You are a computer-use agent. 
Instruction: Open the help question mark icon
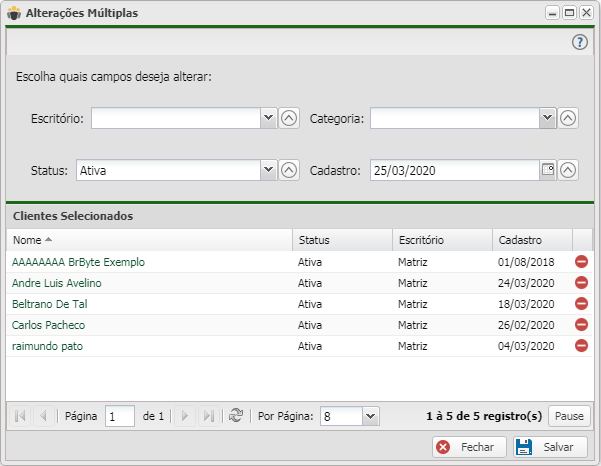579,42
